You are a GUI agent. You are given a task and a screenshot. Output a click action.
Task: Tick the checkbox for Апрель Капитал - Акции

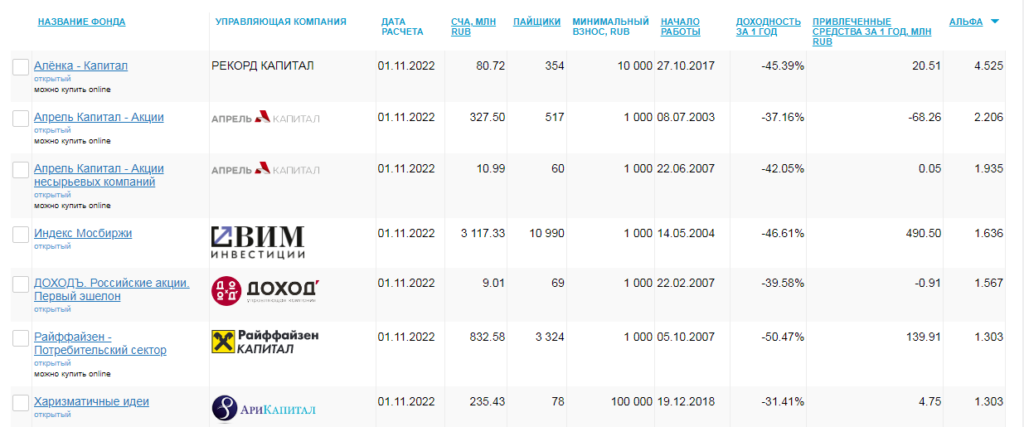pos(21,118)
